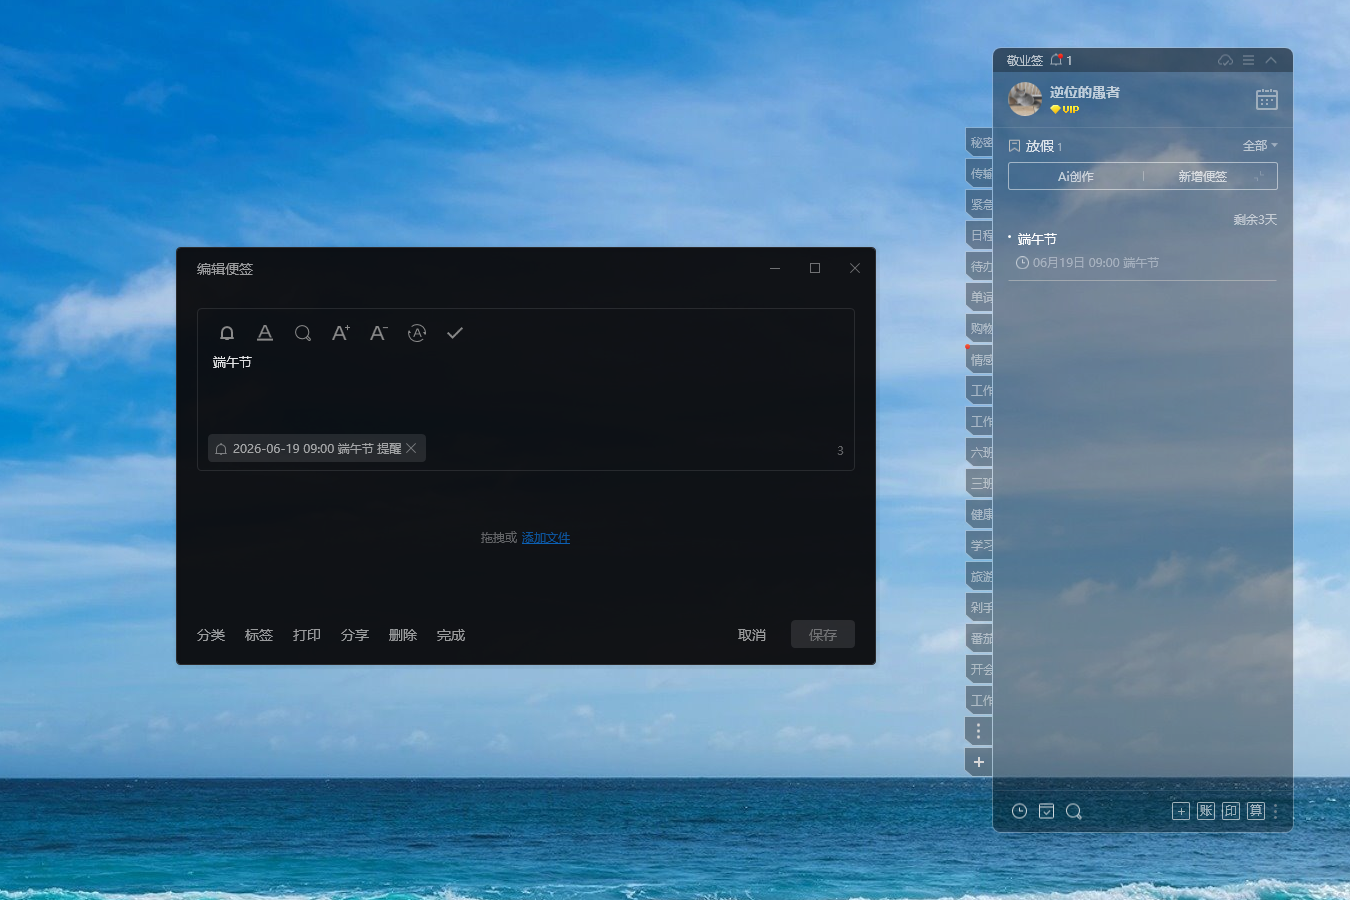Click the 新增便签 button
Image resolution: width=1350 pixels, height=900 pixels.
click(1202, 176)
